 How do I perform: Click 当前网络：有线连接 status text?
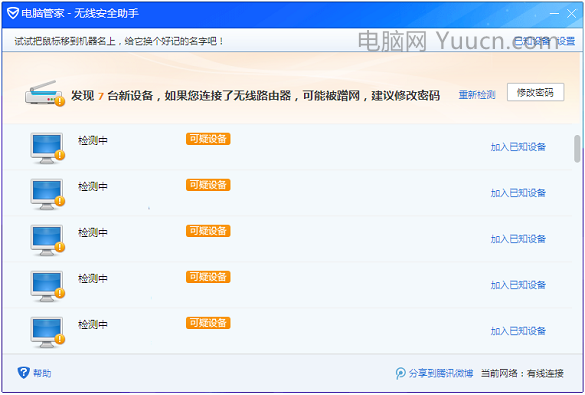pyautogui.click(x=522, y=373)
